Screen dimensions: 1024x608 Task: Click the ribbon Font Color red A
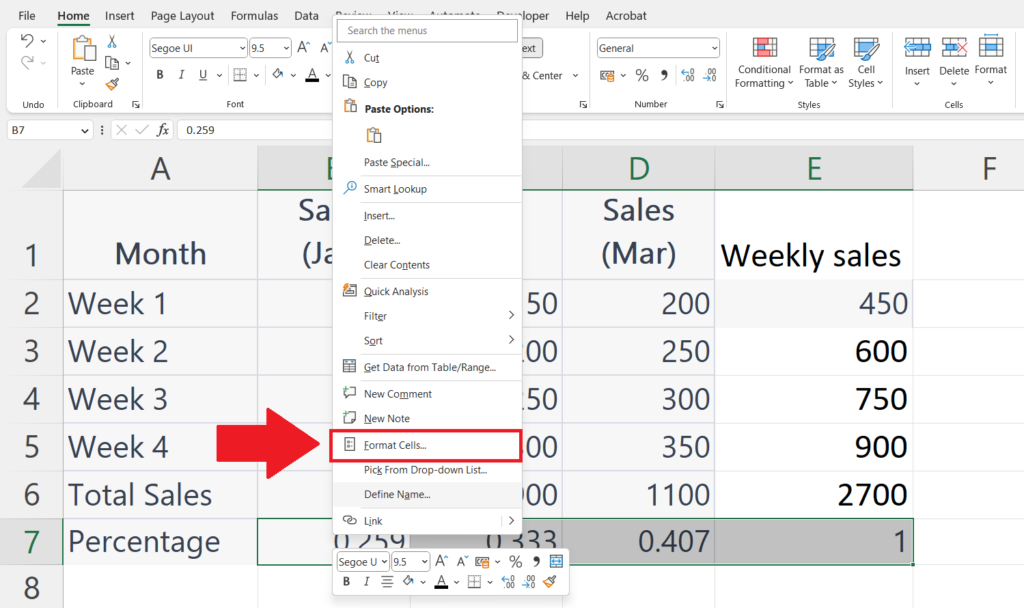click(x=312, y=75)
